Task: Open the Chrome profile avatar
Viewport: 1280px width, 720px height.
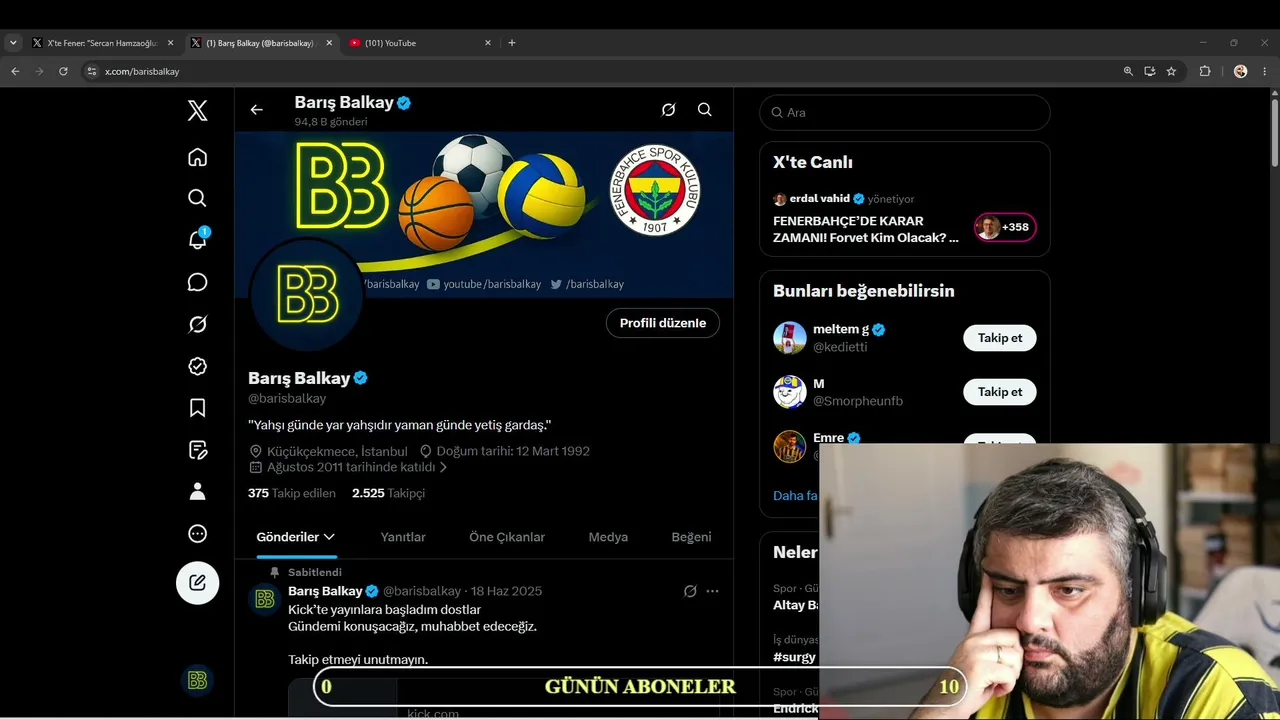Action: coord(1241,71)
